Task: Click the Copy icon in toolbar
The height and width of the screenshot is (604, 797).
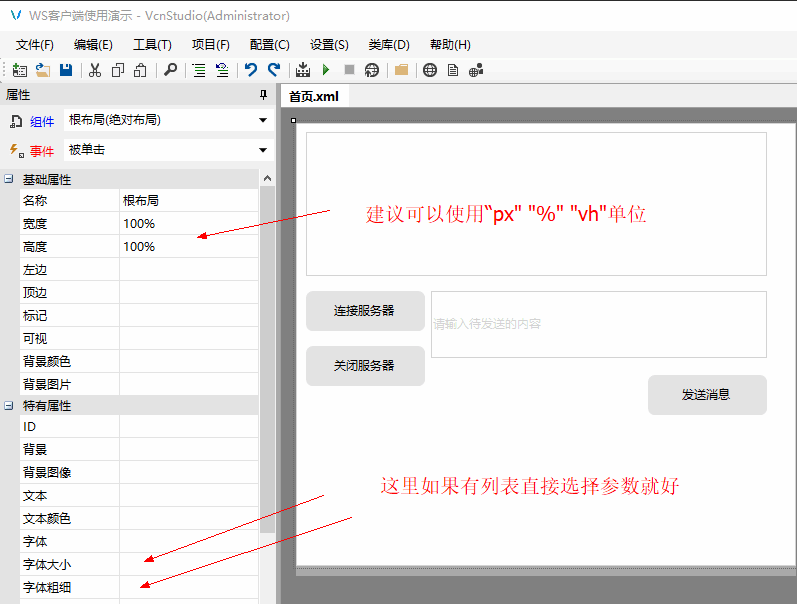Action: click(x=118, y=70)
